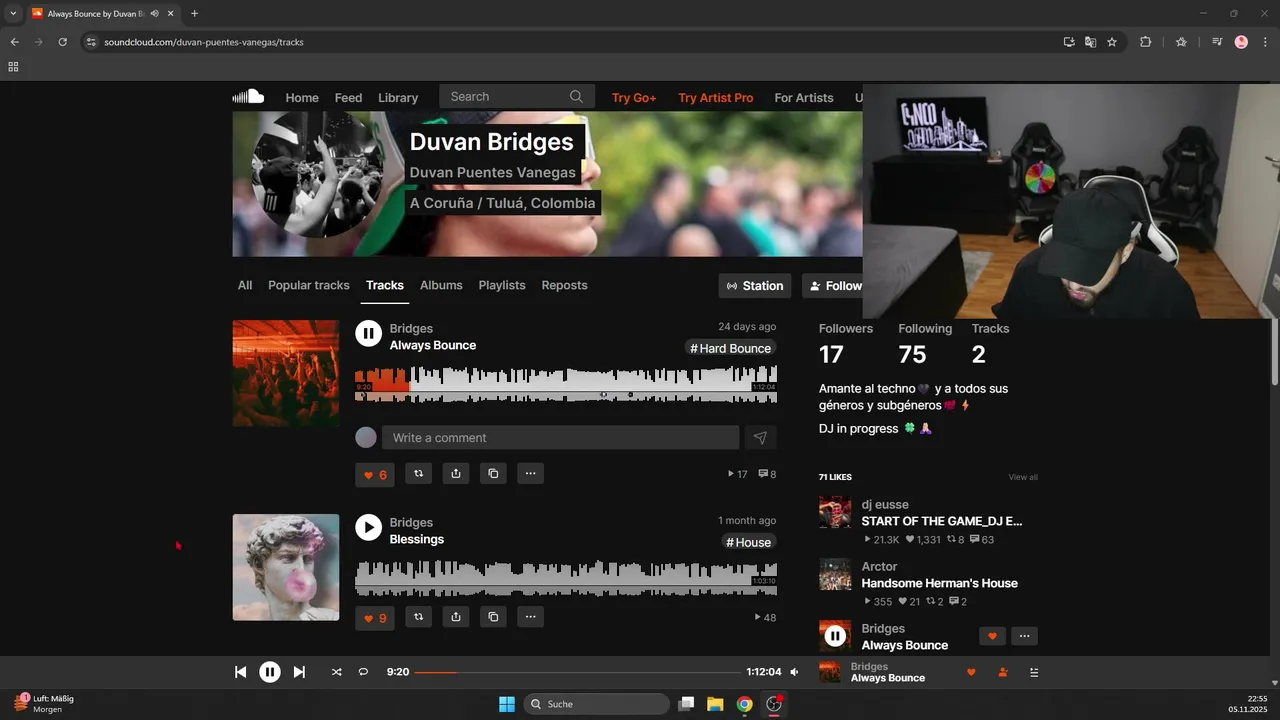Start the artist Station
1280x720 pixels.
click(755, 286)
